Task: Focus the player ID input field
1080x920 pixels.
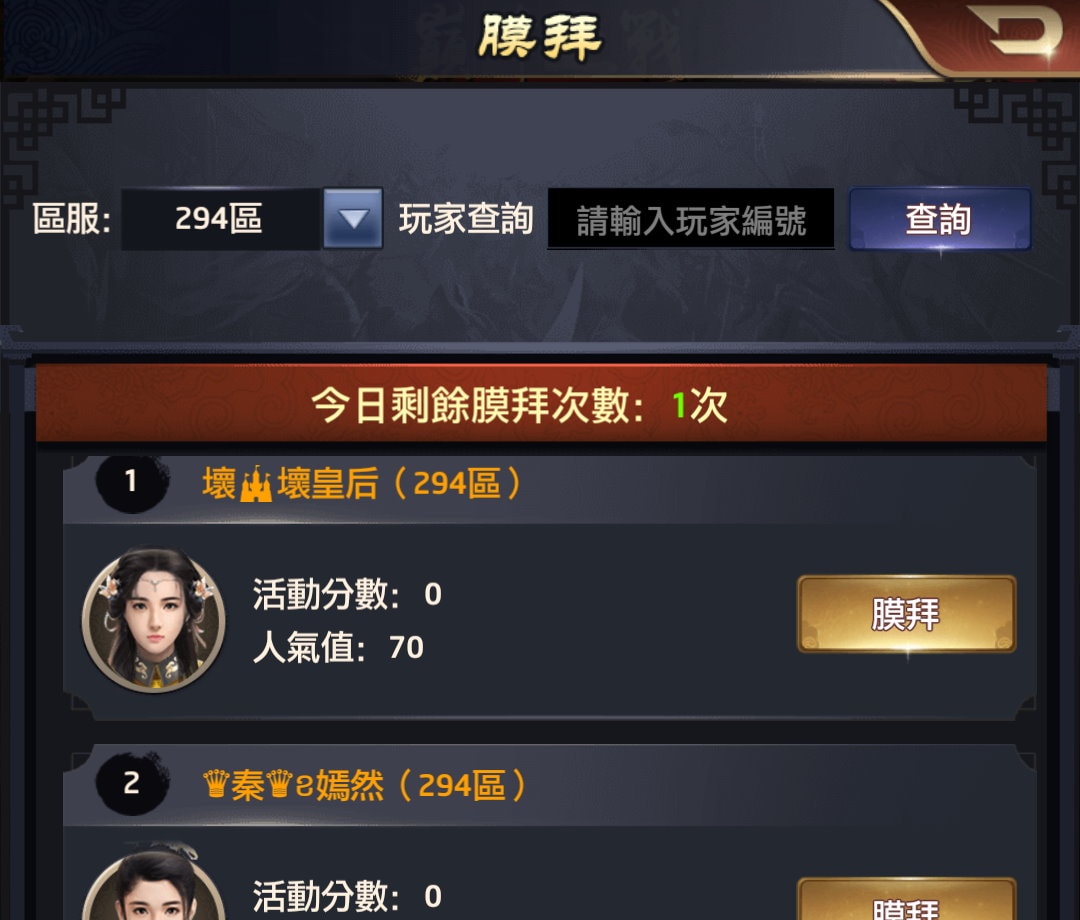Action: [x=691, y=219]
